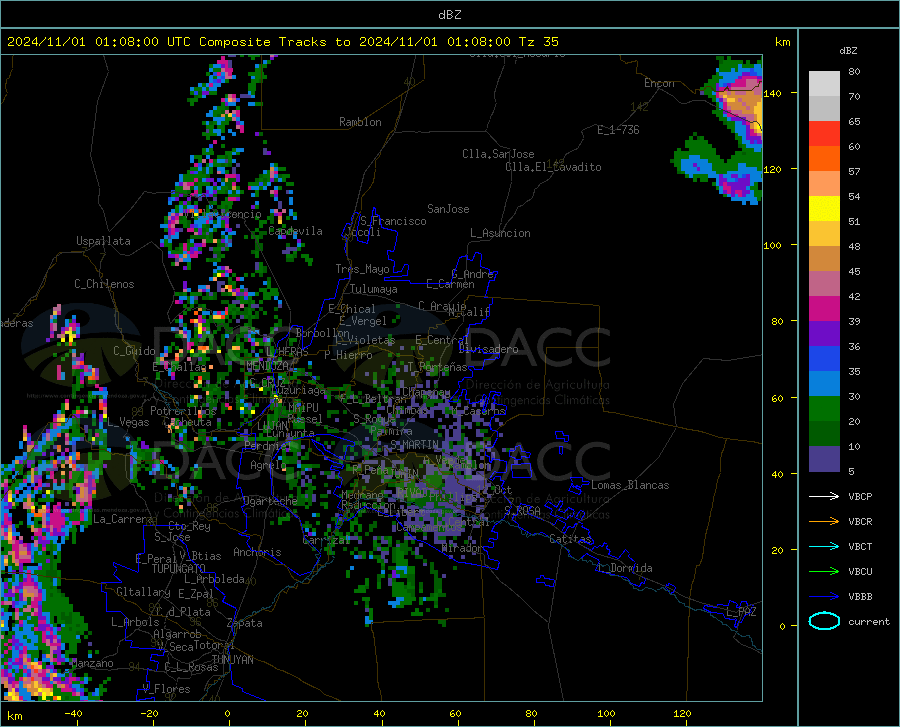The width and height of the screenshot is (900, 727).
Task: Select the light gray 70-80 dBZ swatch
Action: coord(824,83)
